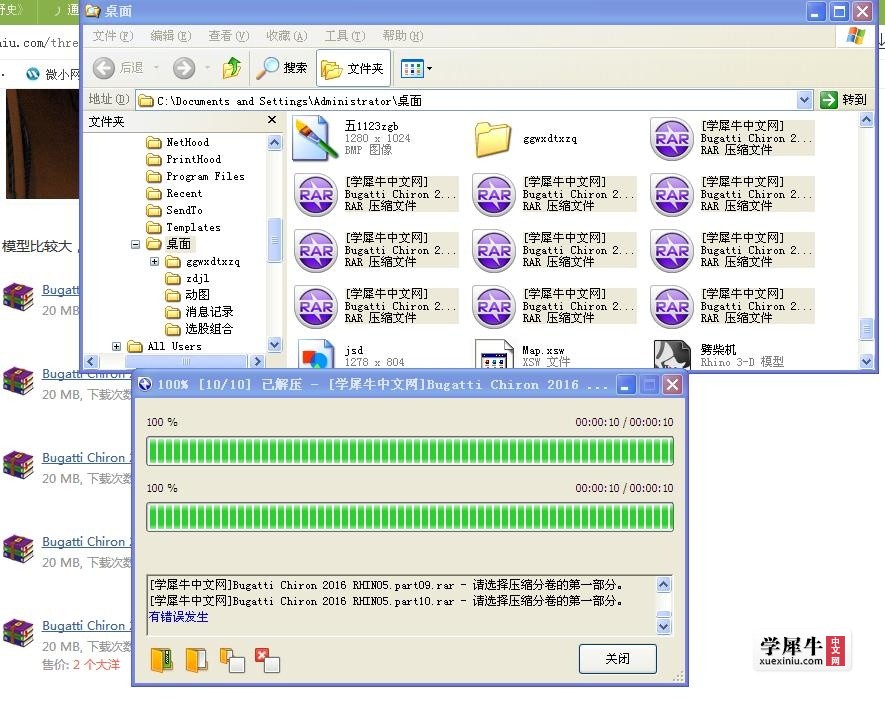This screenshot has width=885, height=704.
Task: Open the views dropdown in Explorer toolbar
Action: point(417,69)
